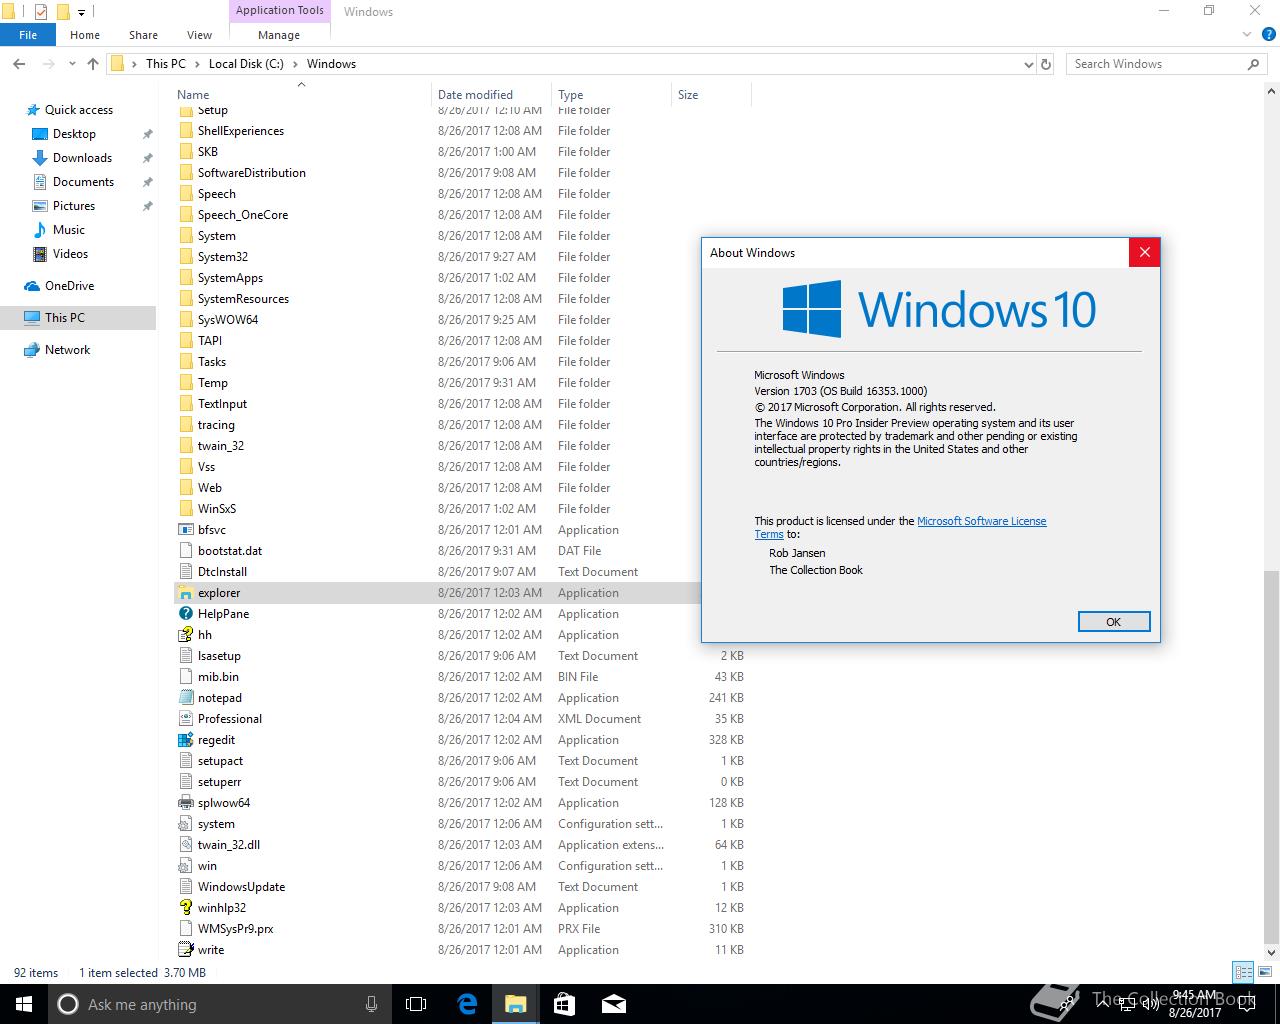Screen dimensions: 1280x1024
Task: Select the hh help icon
Action: [x=185, y=635]
